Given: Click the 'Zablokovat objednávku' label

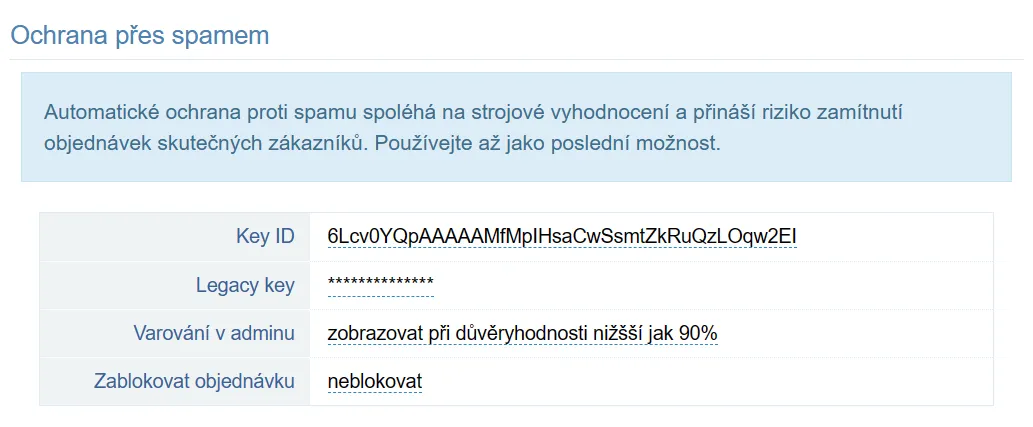Looking at the screenshot, I should click(x=194, y=382).
